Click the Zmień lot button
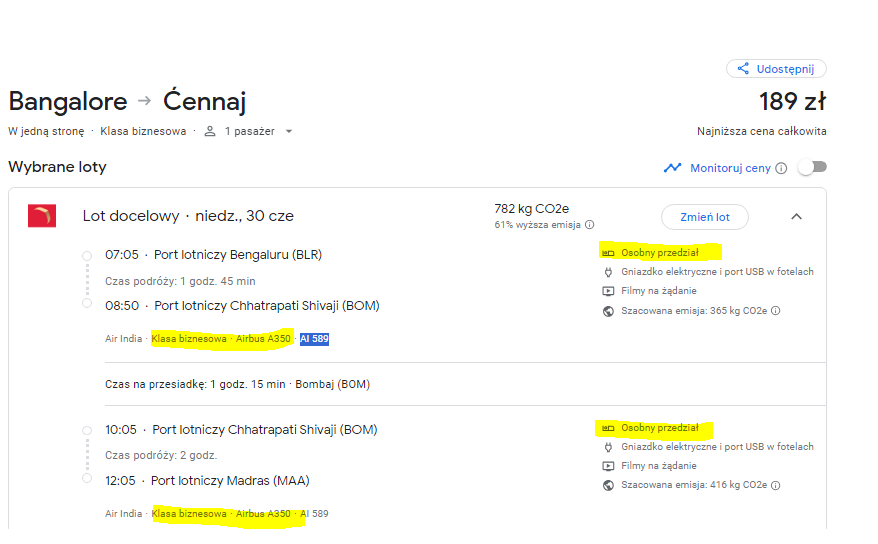 (x=704, y=217)
